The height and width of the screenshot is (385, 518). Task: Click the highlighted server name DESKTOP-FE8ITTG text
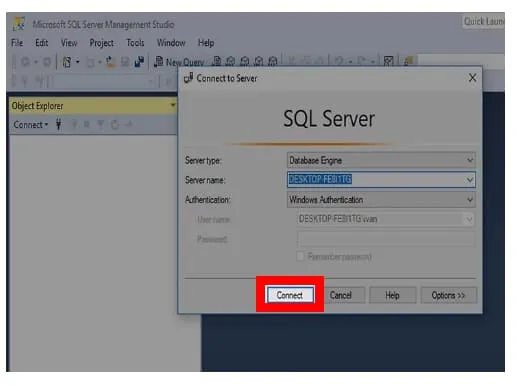click(x=320, y=180)
